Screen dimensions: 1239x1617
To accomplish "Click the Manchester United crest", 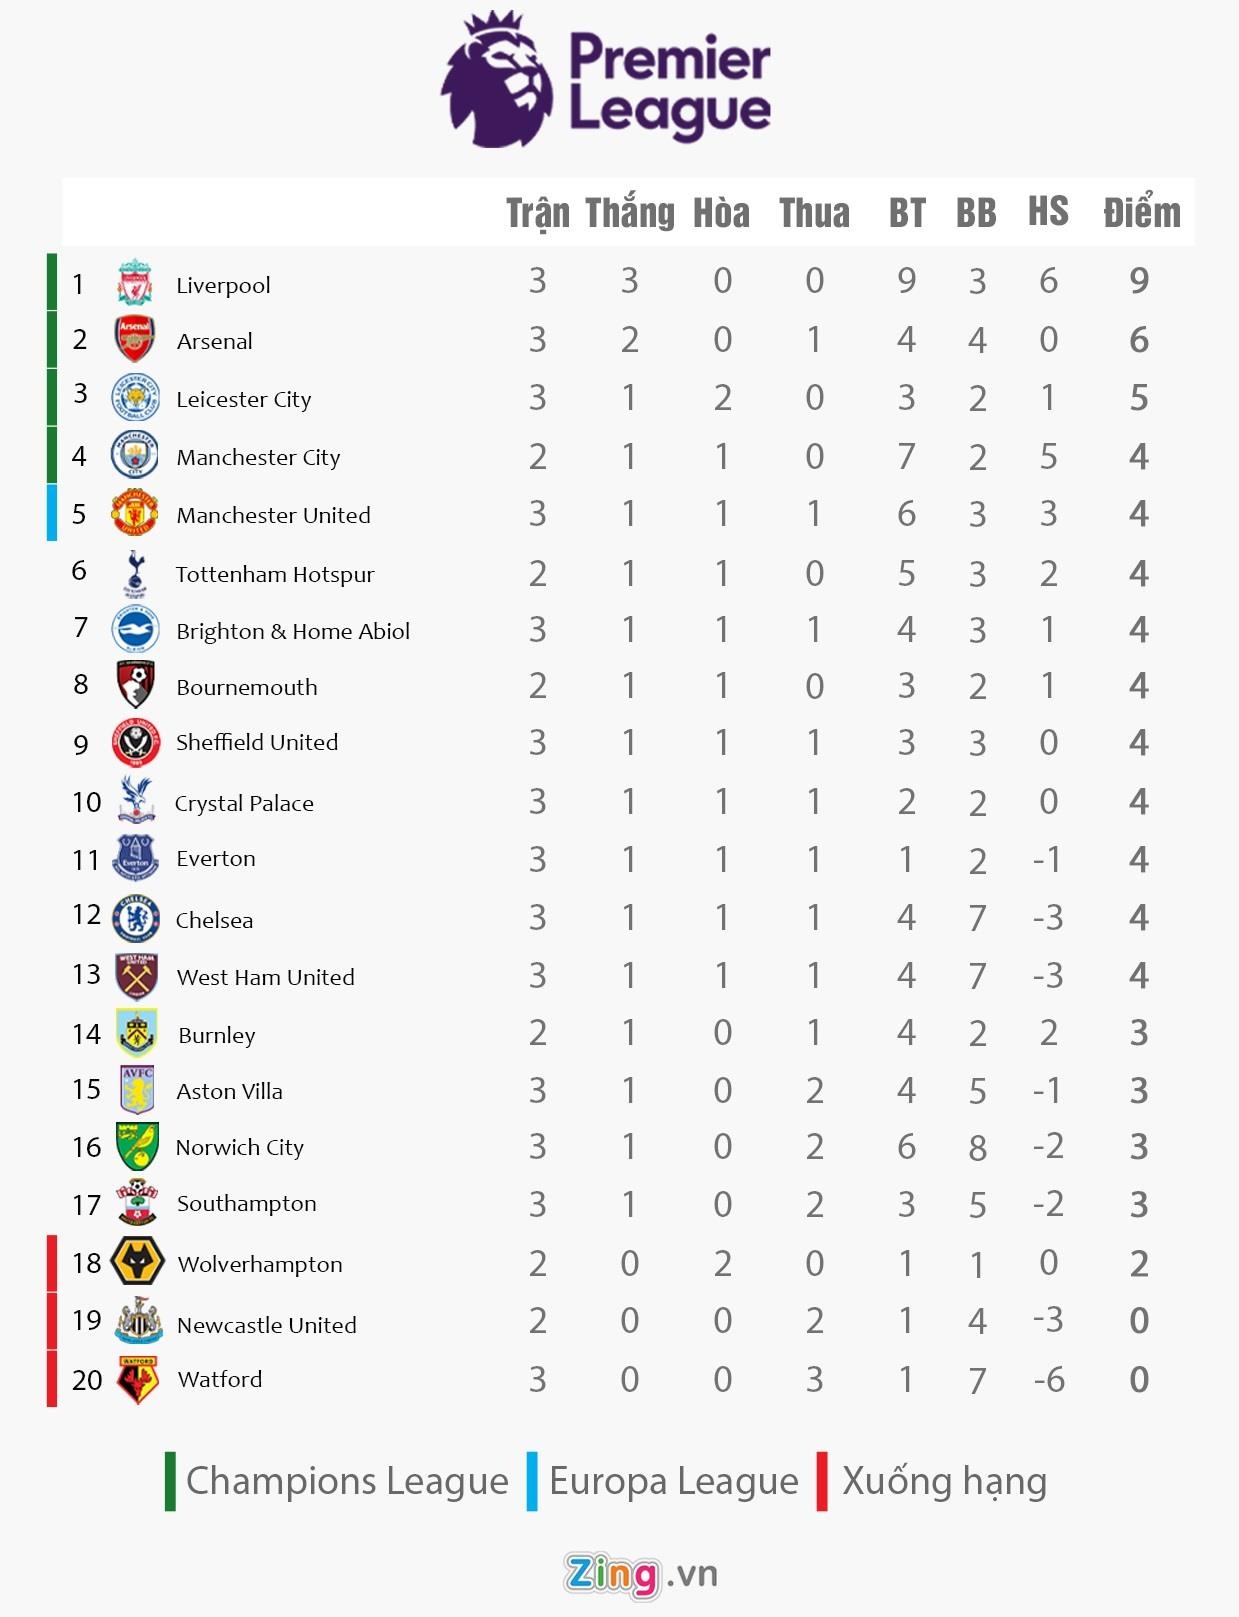I will (x=134, y=514).
